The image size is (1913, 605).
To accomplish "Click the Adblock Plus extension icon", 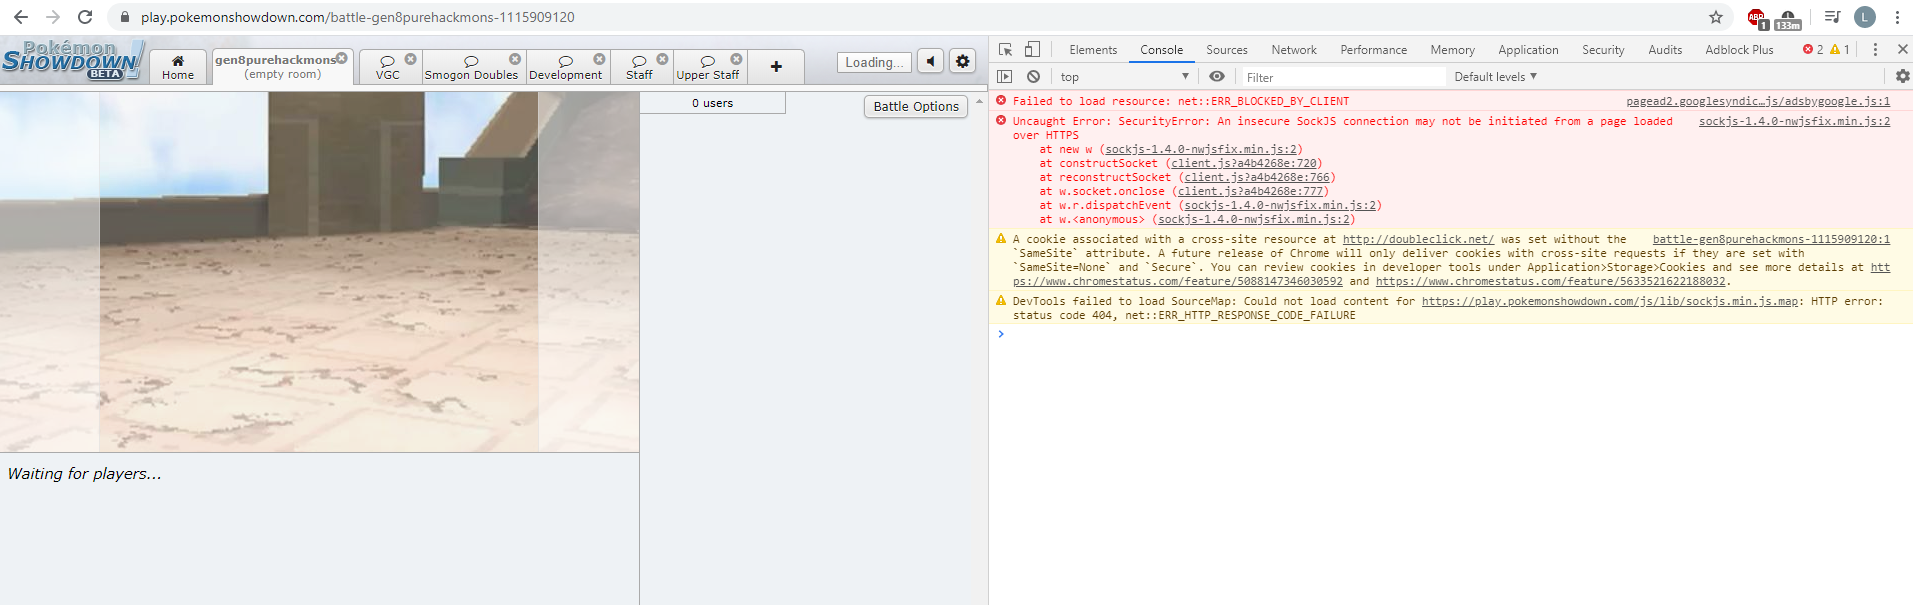I will pos(1755,17).
